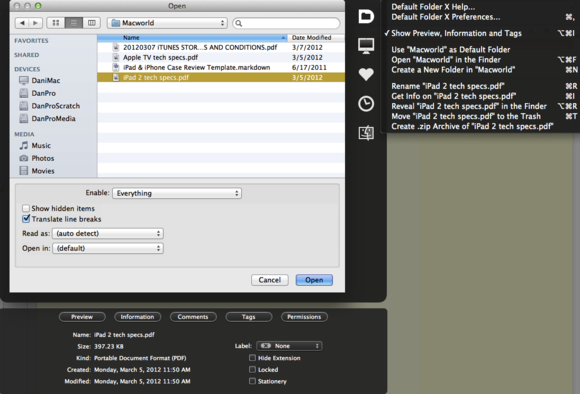Go forward with the right arrow button
Image resolution: width=580 pixels, height=394 pixels.
point(36,23)
